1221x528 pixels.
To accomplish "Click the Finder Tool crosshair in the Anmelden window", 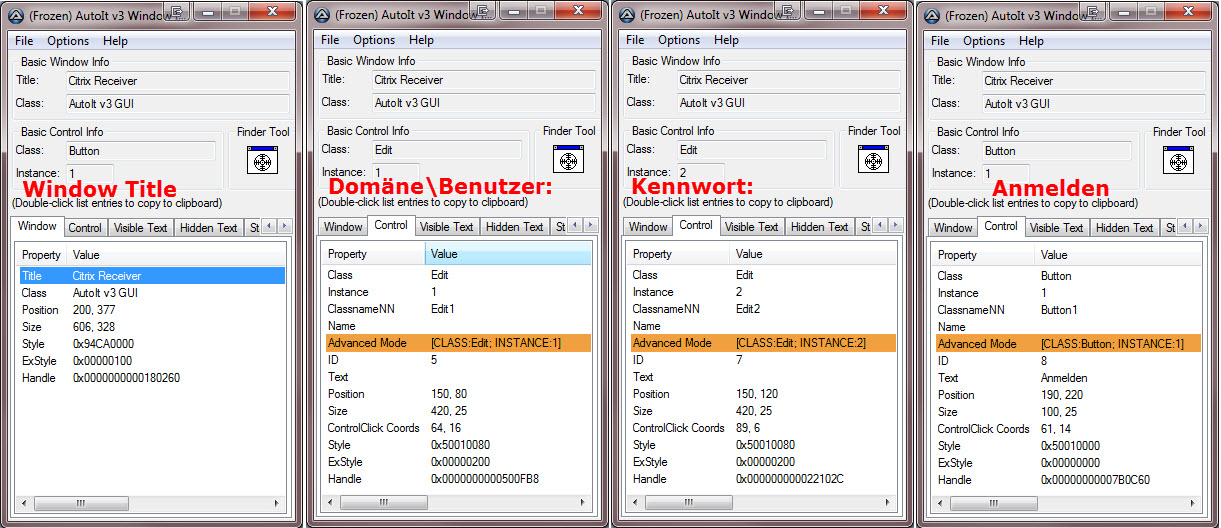I will [1178, 160].
